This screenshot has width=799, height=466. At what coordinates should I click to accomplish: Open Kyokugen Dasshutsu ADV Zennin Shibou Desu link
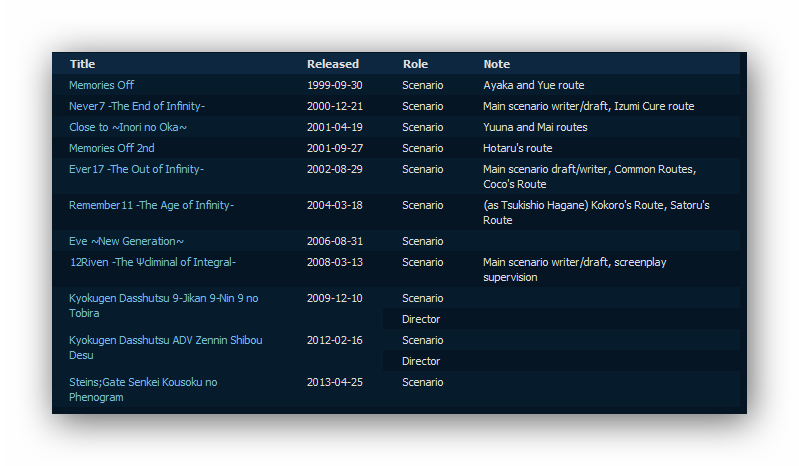coord(166,347)
